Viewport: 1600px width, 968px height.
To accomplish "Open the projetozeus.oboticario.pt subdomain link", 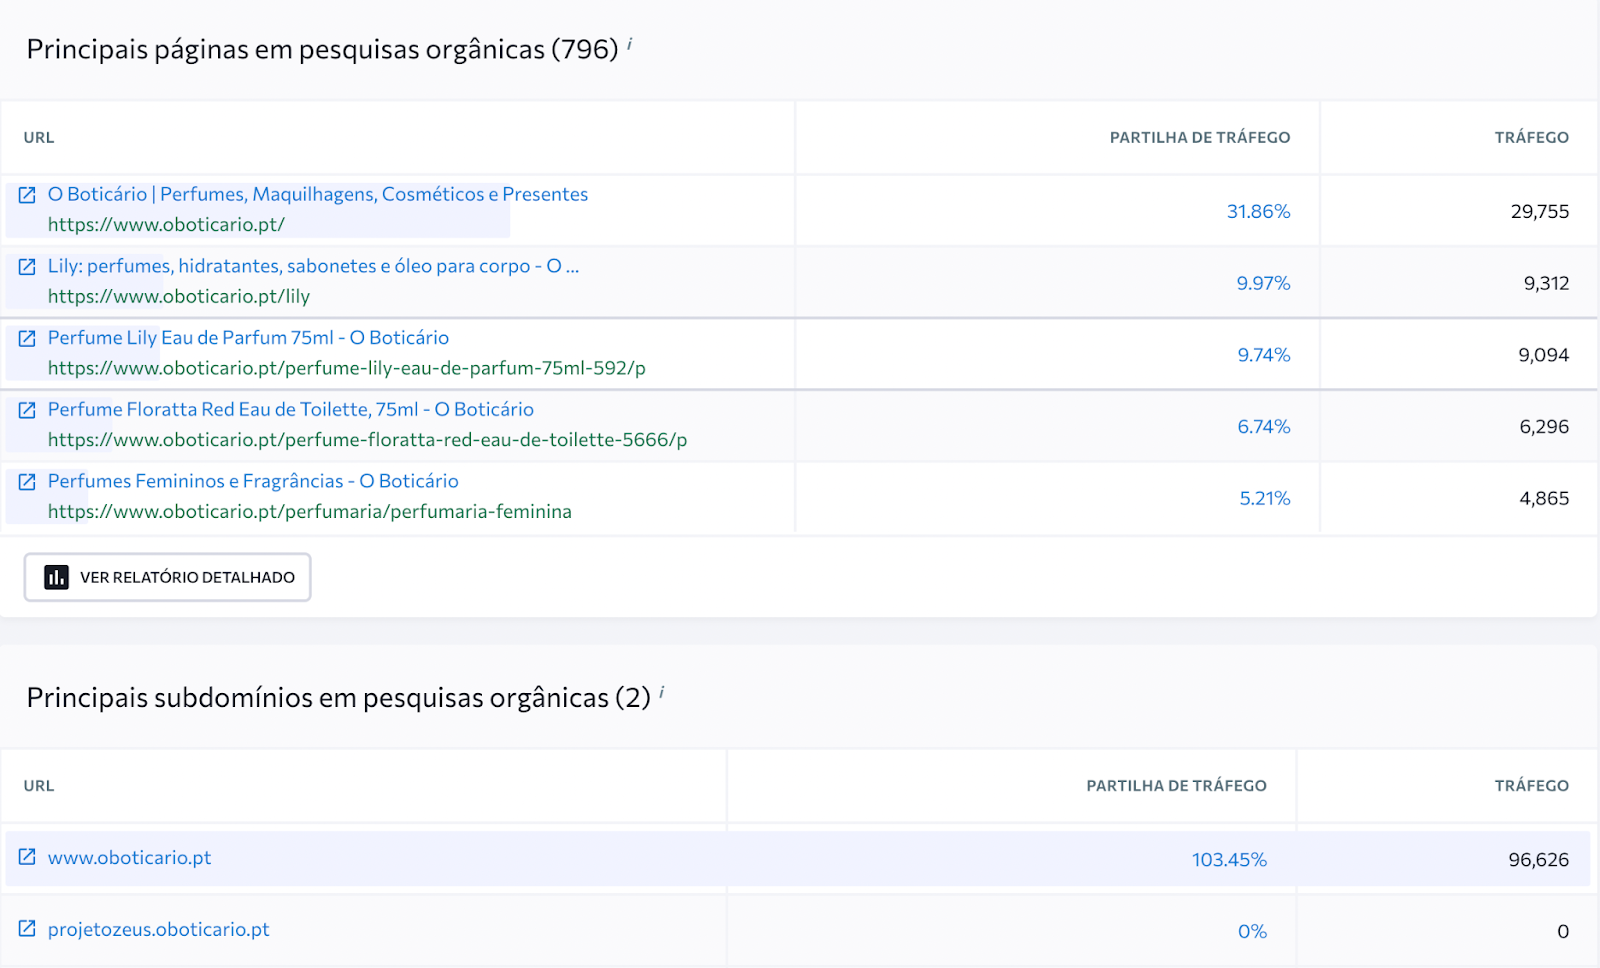I will [158, 929].
